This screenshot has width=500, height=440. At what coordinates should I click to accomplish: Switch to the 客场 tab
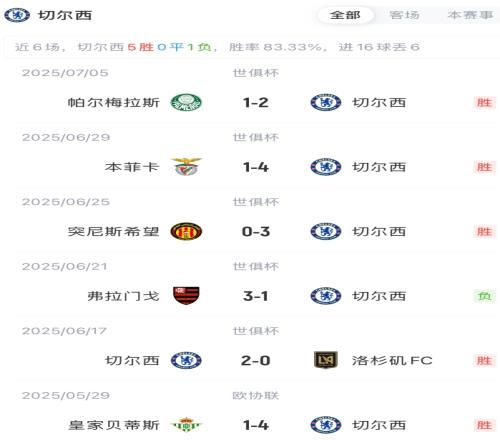(404, 15)
